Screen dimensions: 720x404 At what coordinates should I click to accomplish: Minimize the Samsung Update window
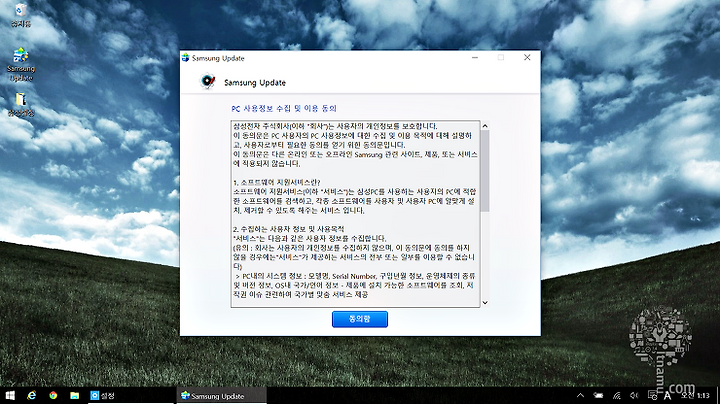(475, 57)
